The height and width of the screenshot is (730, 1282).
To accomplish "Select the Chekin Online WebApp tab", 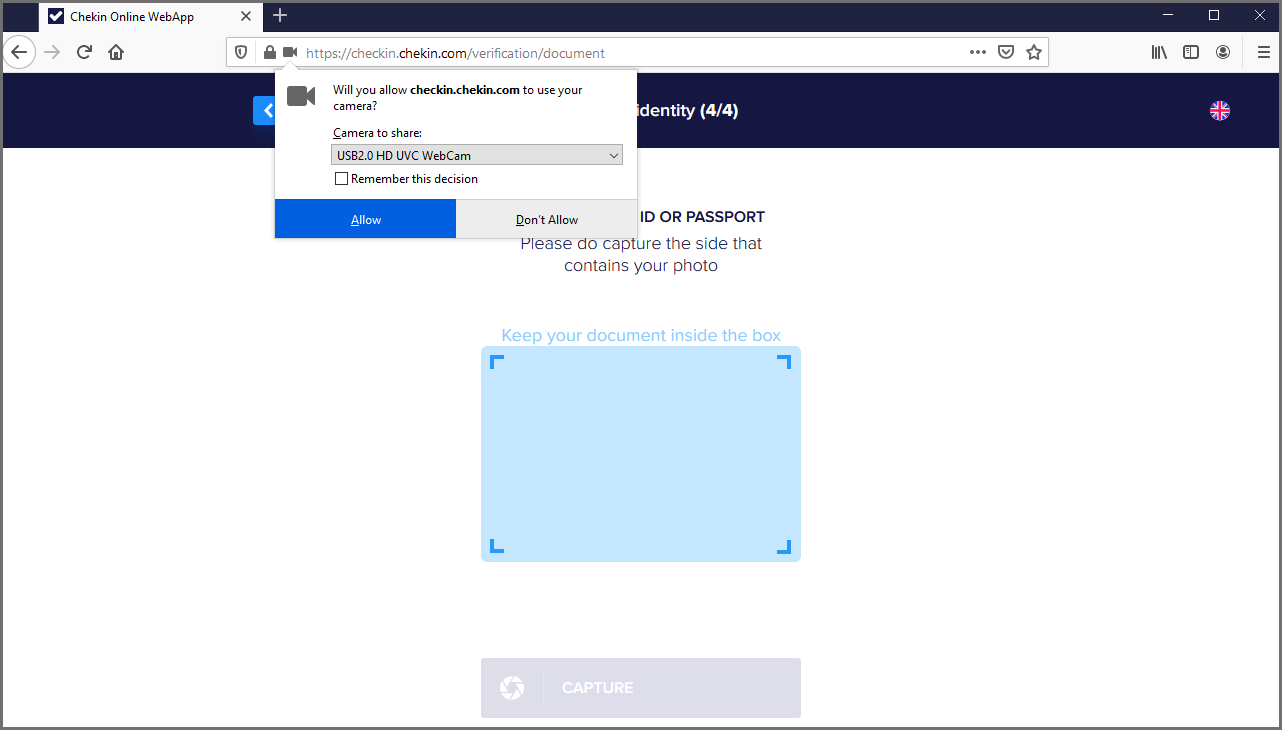I will click(x=140, y=16).
